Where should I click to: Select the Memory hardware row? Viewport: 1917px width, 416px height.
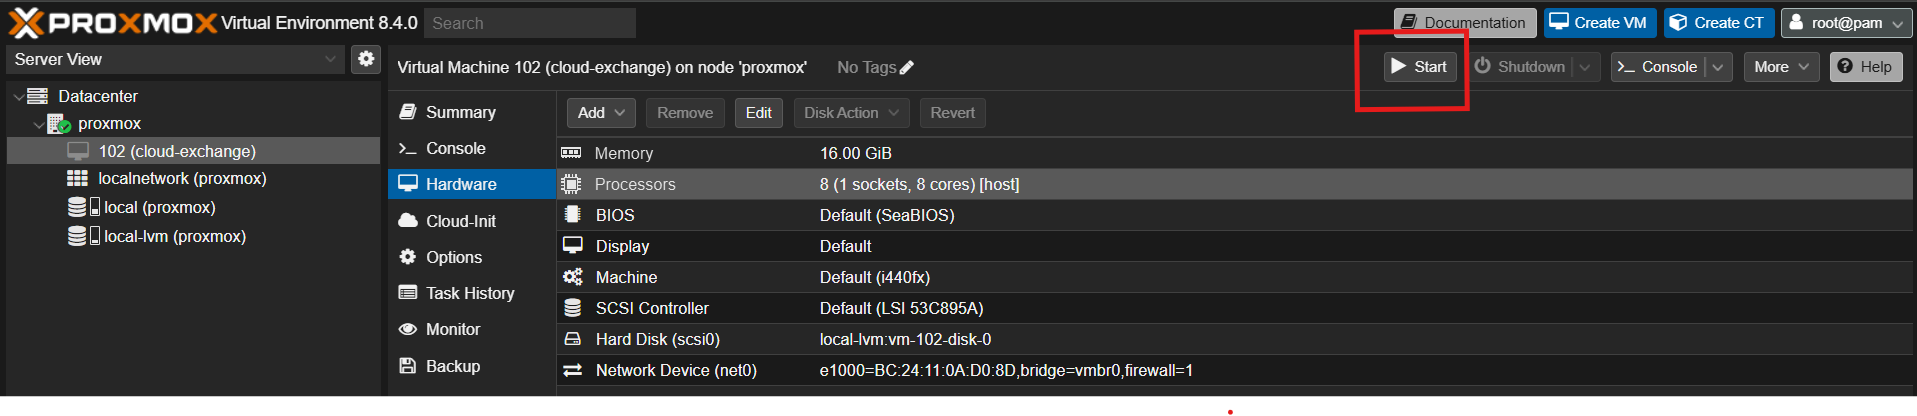click(1234, 153)
